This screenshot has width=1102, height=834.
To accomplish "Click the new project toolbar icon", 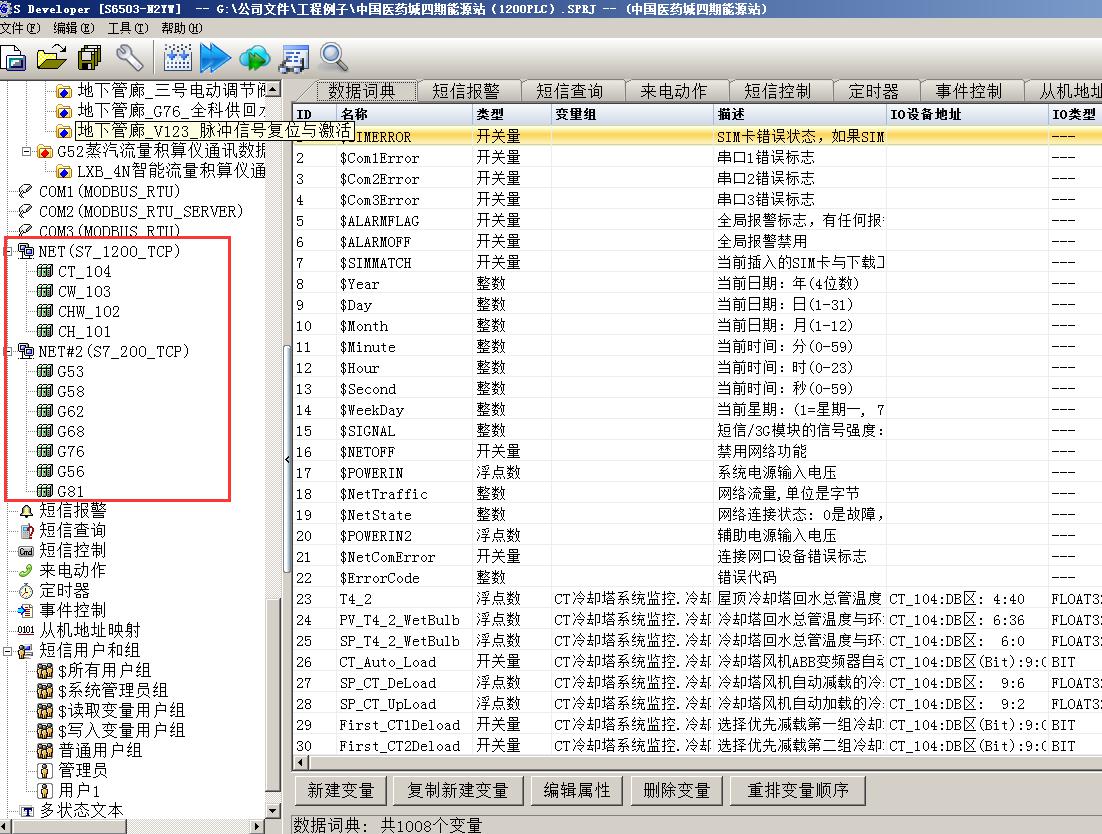I will (x=13, y=58).
